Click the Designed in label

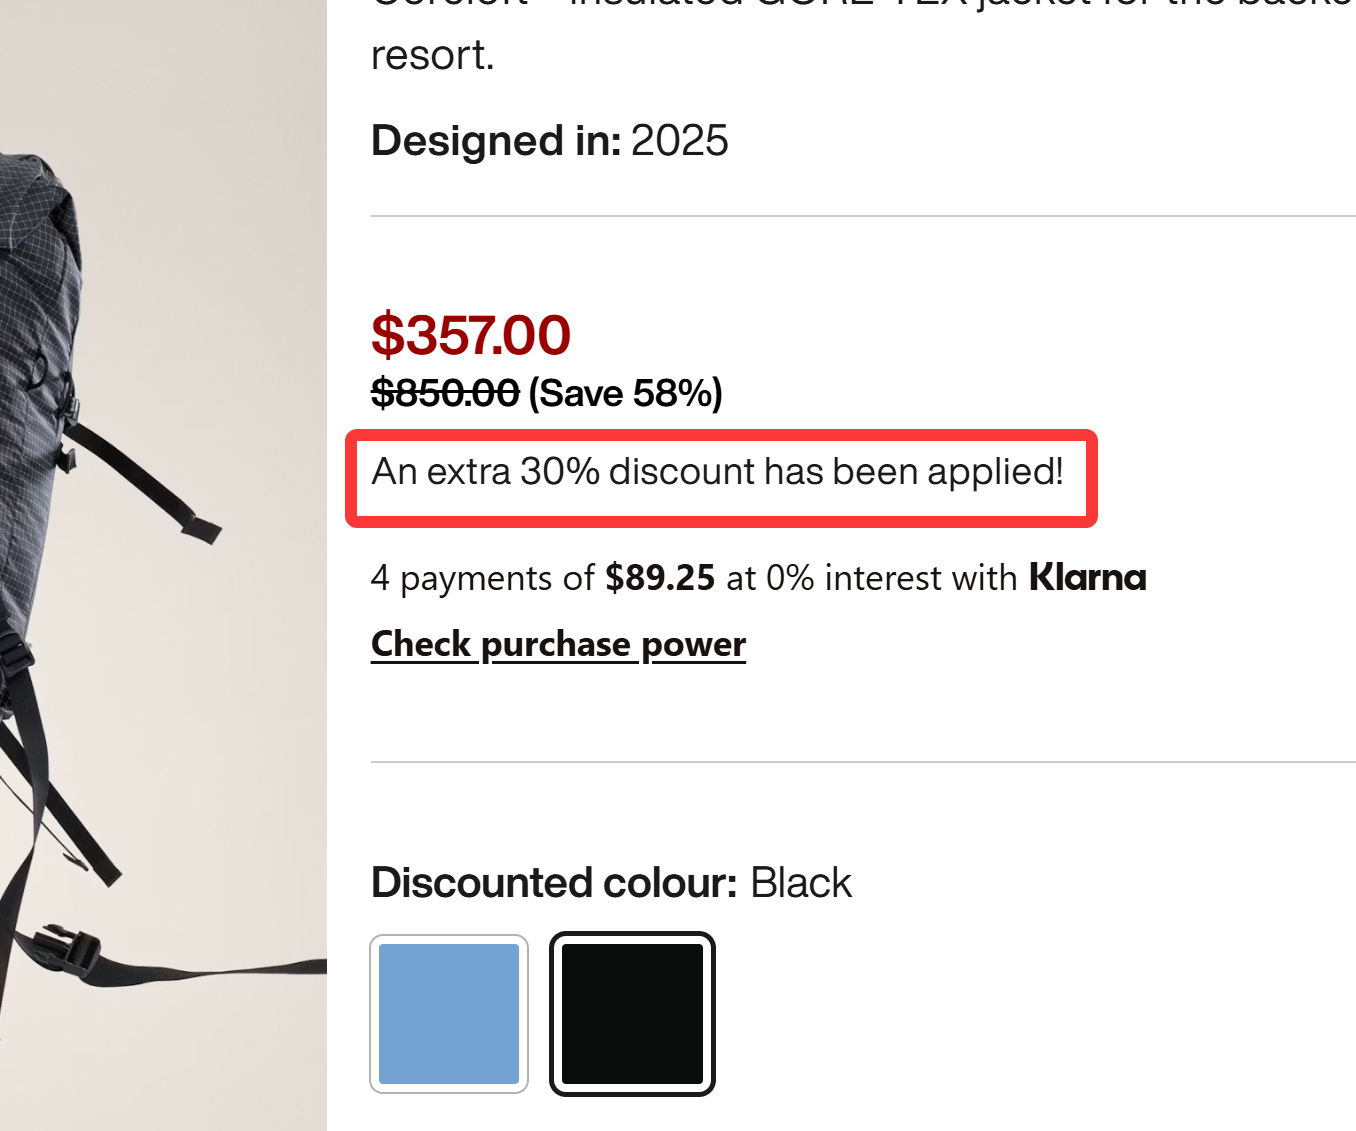pos(496,141)
